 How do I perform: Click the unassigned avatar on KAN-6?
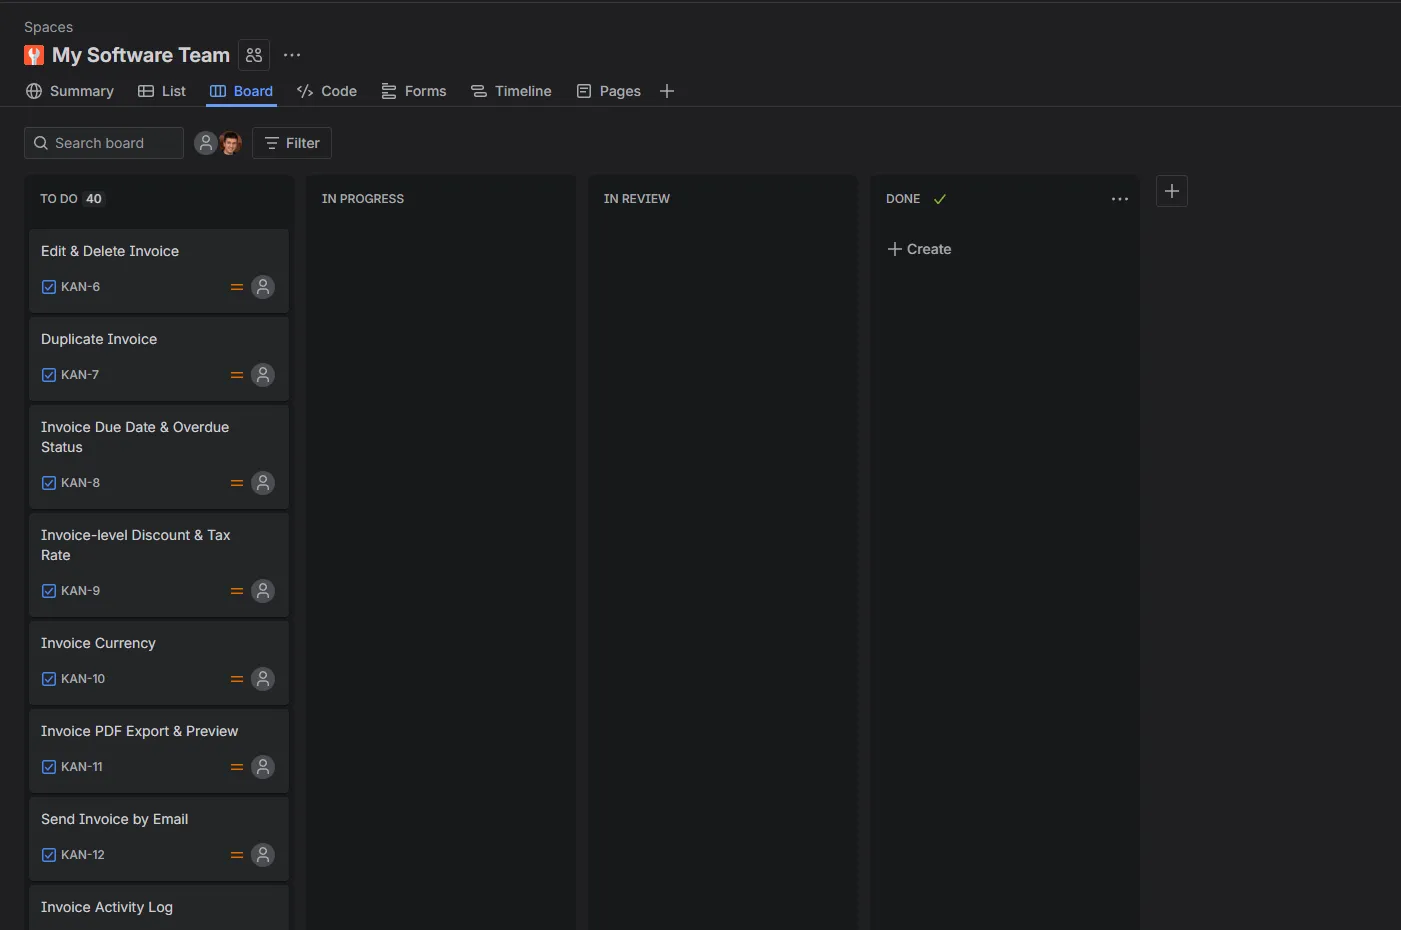263,287
